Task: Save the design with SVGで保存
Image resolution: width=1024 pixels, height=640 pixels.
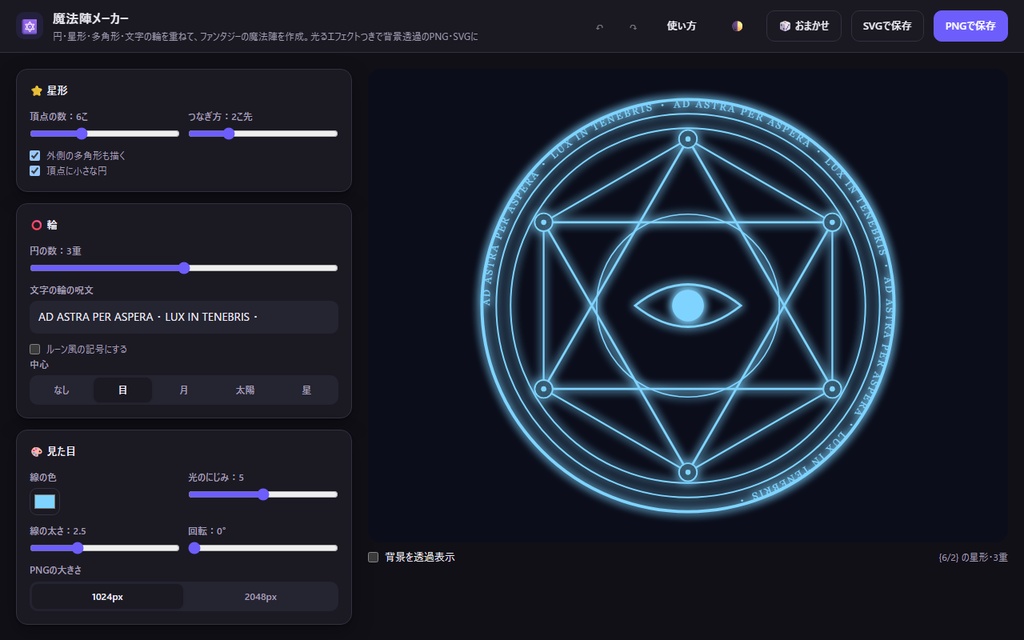Action: (x=887, y=26)
